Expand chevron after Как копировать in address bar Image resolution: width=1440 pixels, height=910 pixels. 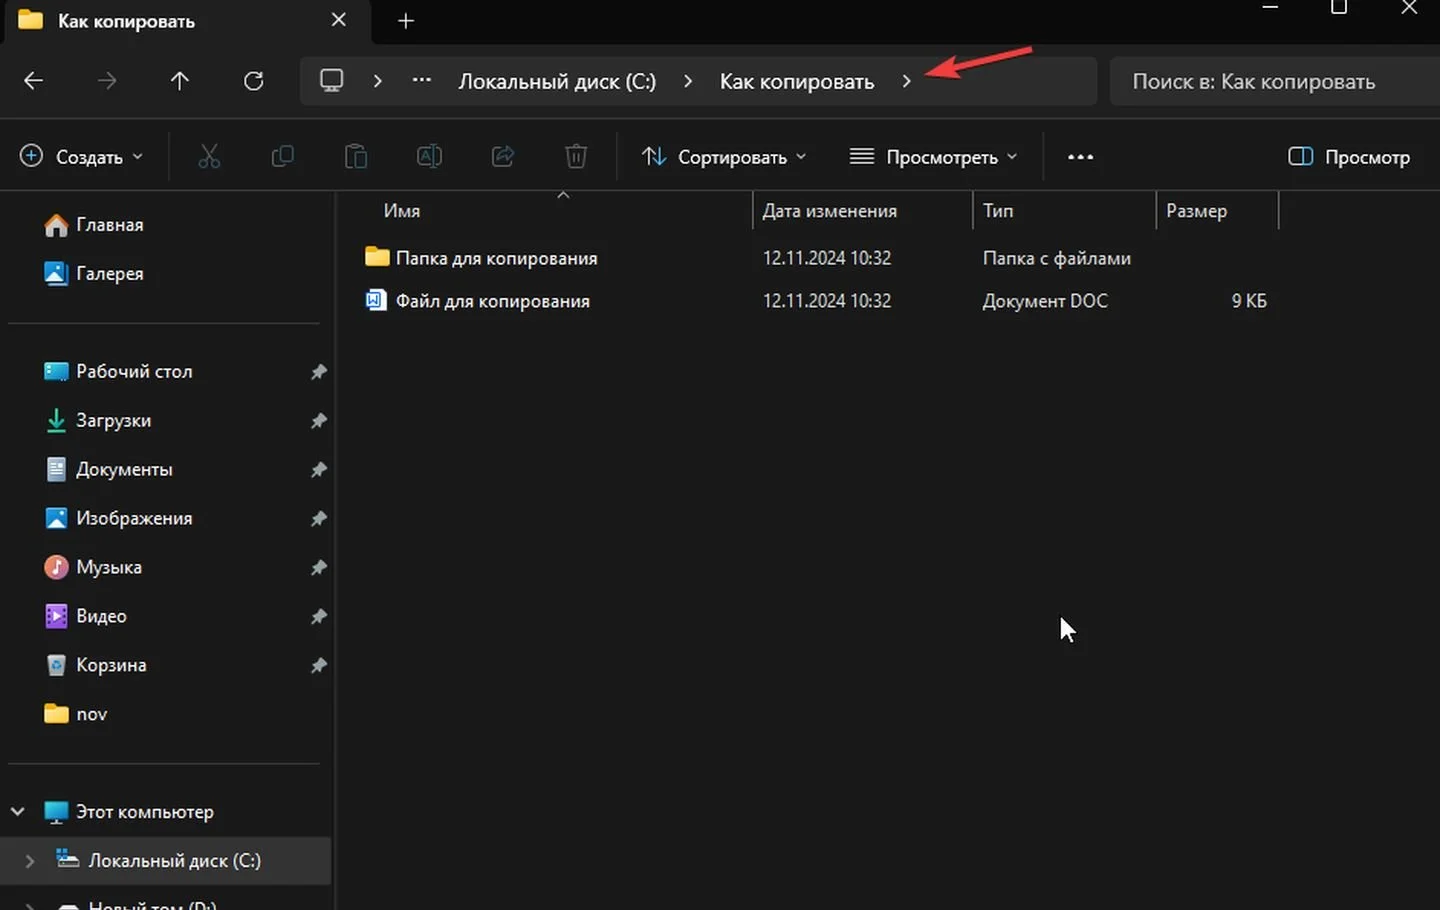(x=906, y=81)
